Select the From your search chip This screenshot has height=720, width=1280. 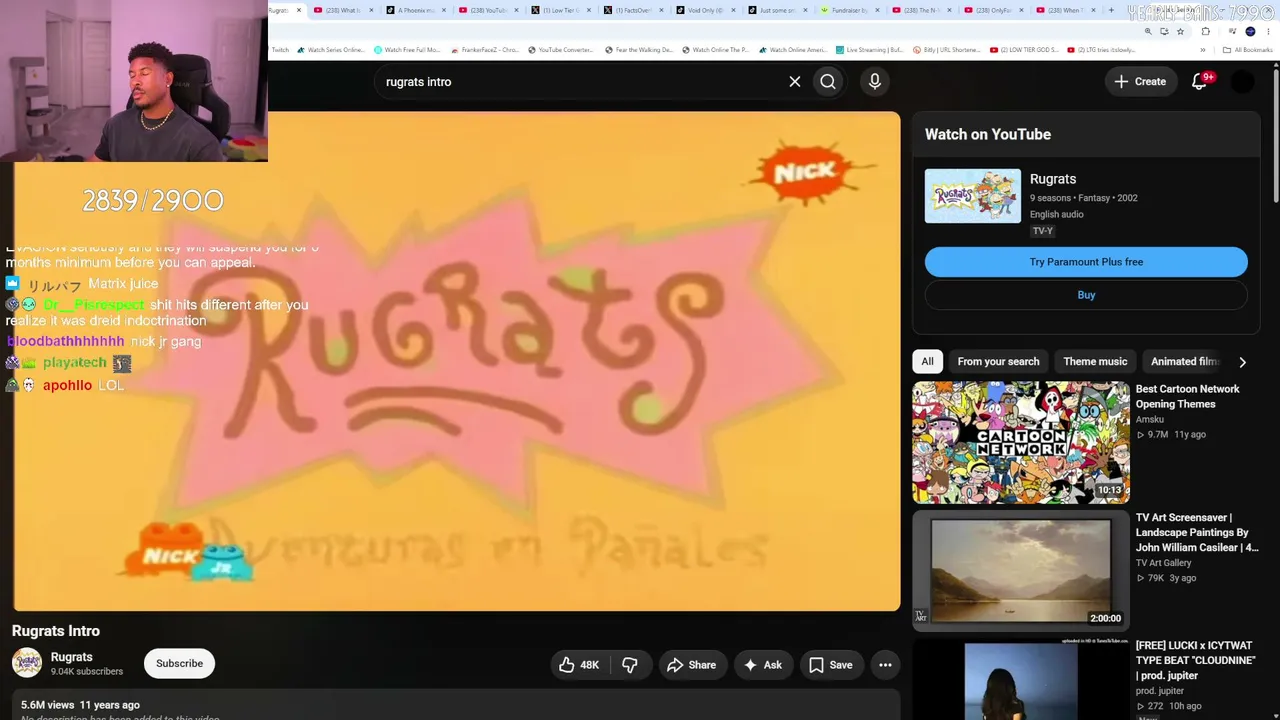pos(998,362)
